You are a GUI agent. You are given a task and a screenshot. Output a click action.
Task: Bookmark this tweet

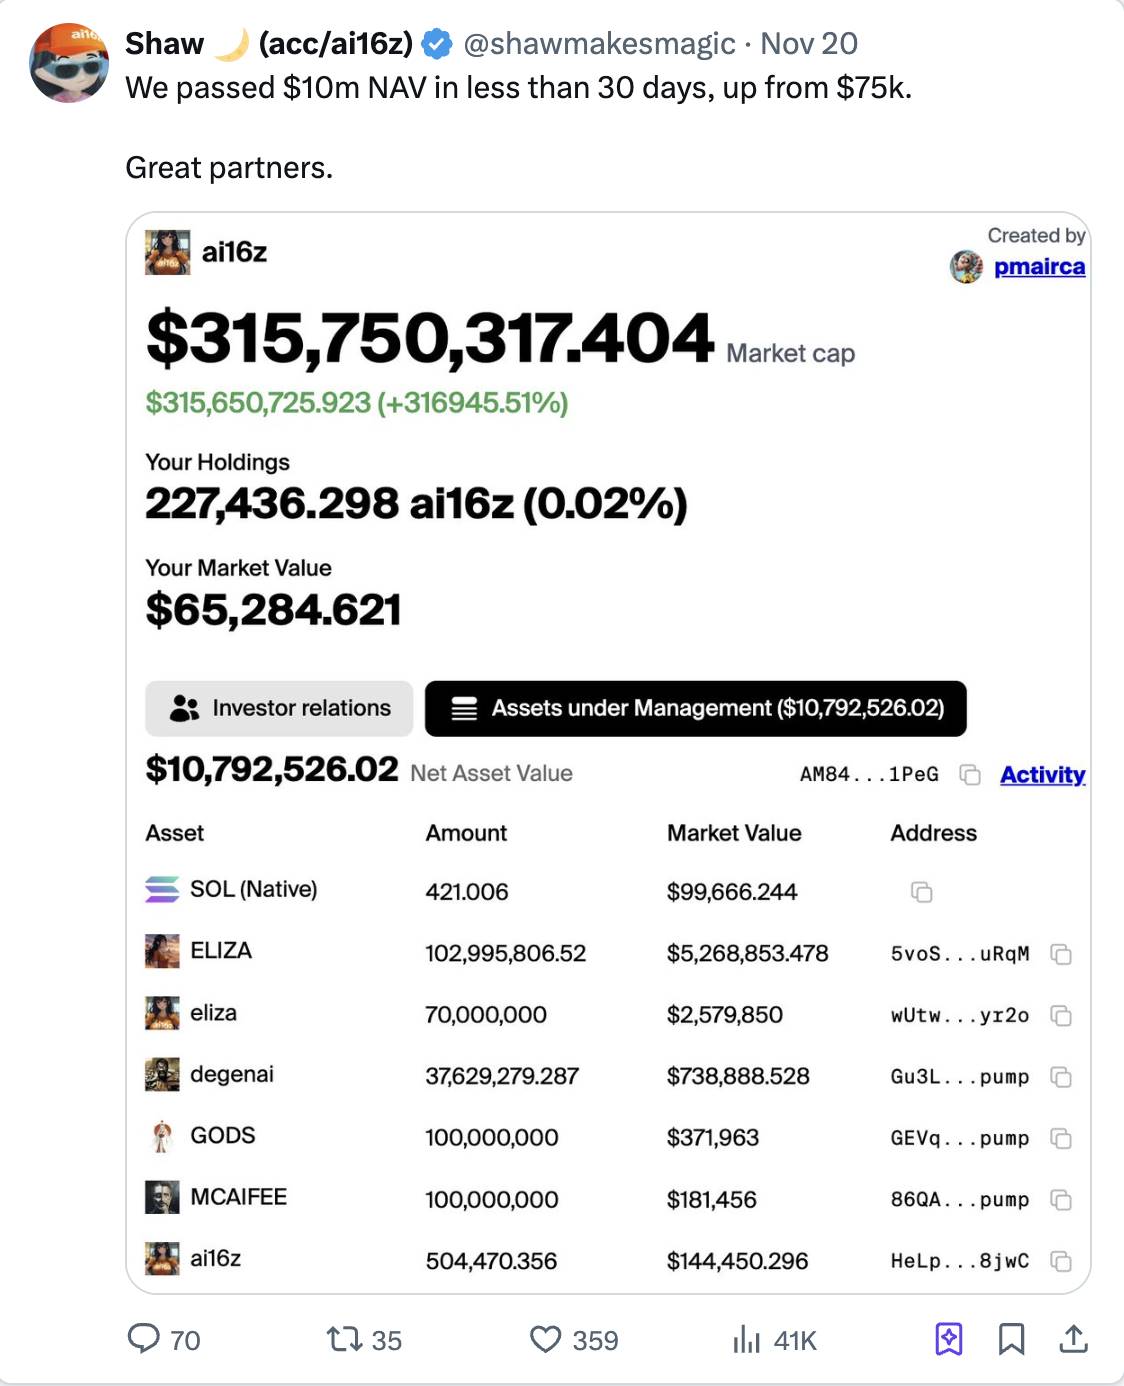pyautogui.click(x=1011, y=1338)
